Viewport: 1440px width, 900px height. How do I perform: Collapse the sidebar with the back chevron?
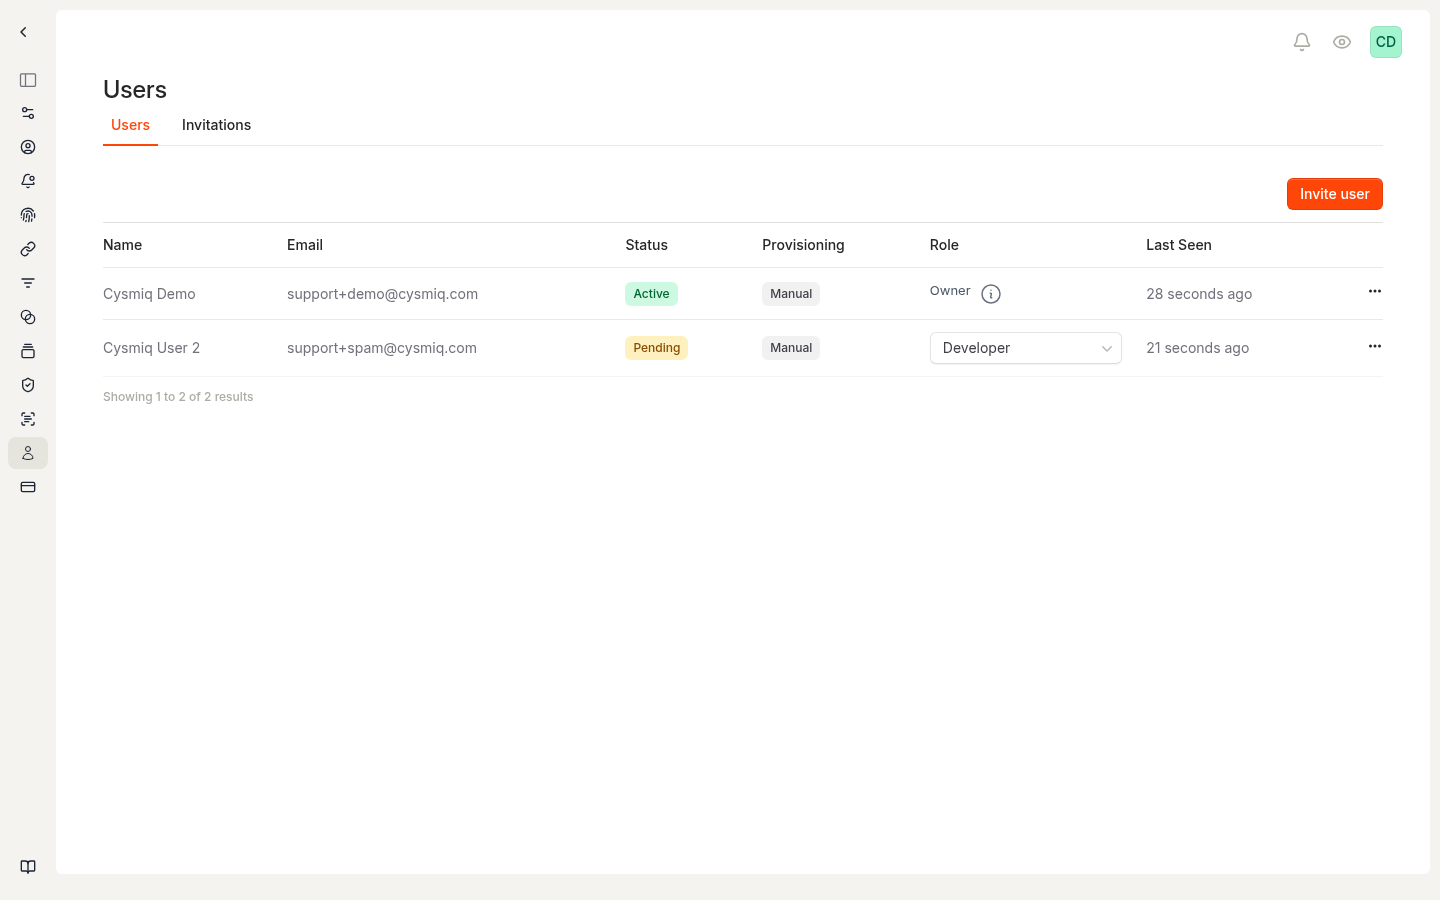pos(23,31)
